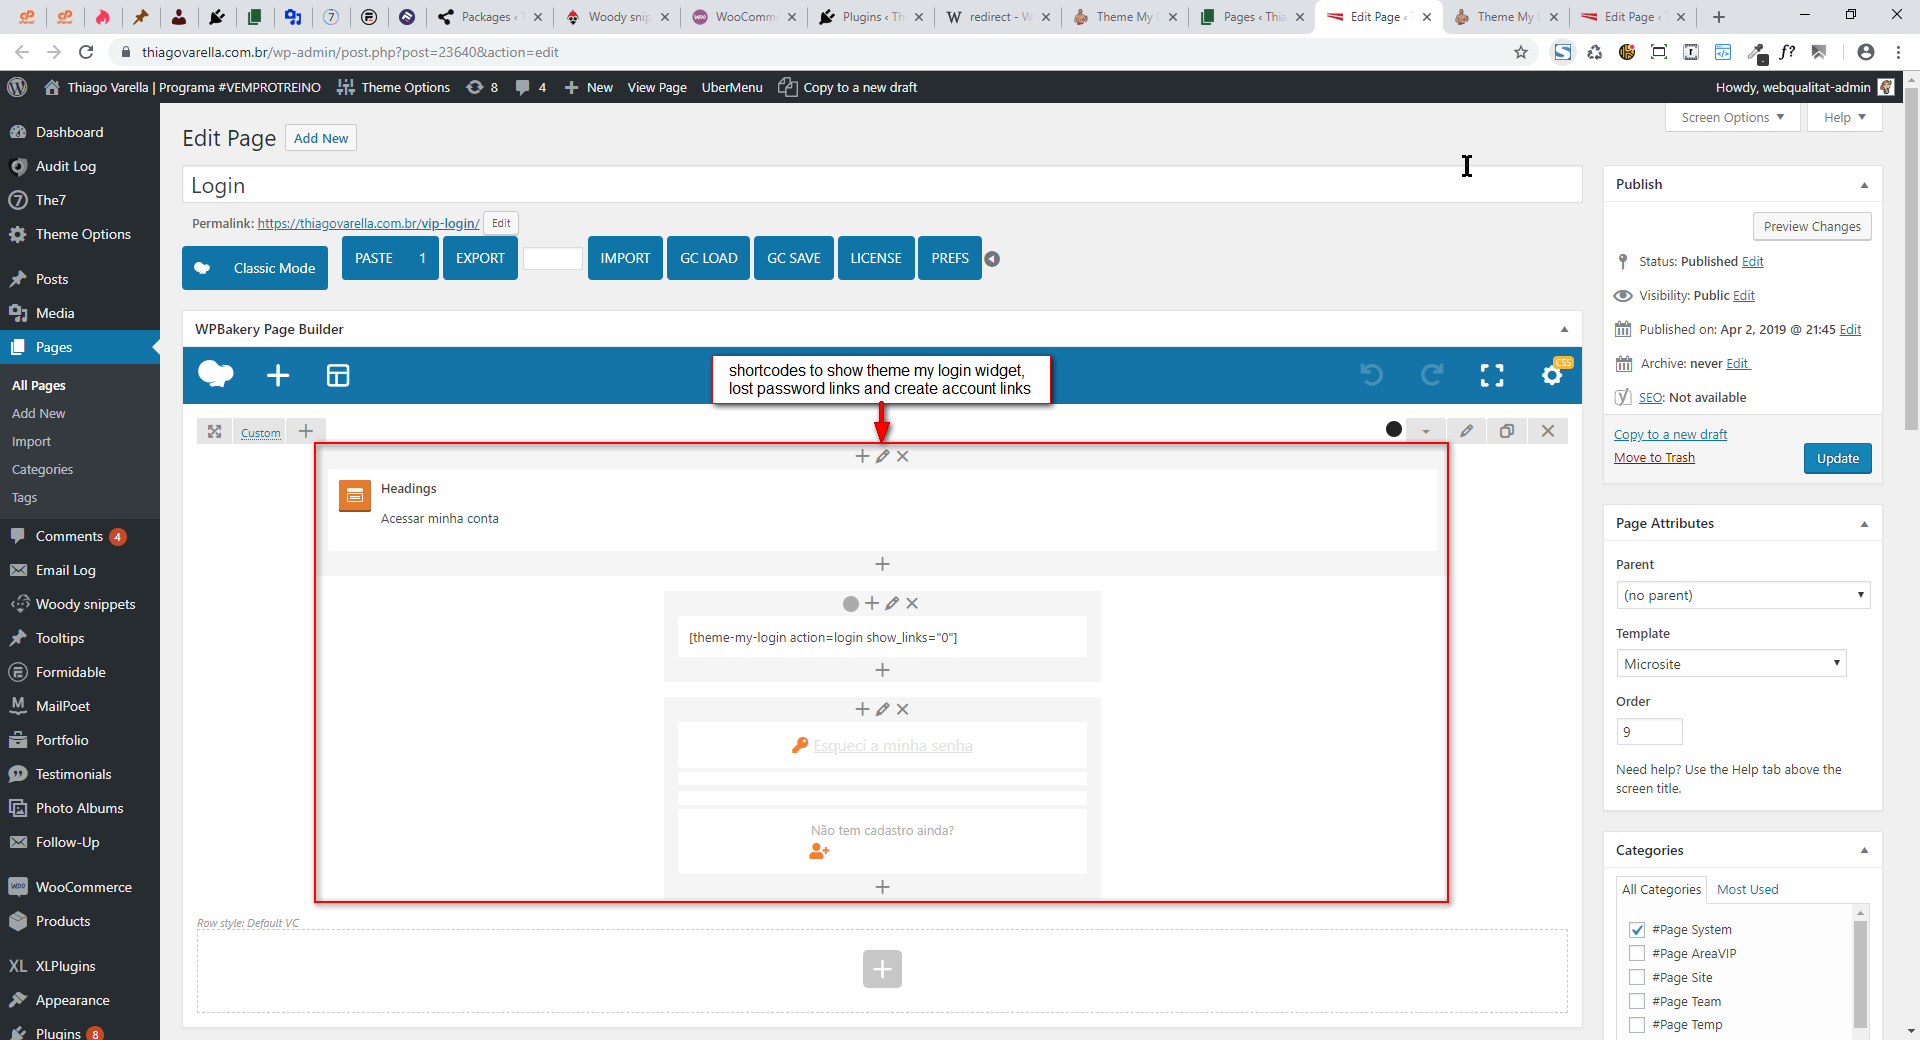Click the WPBakery add element plus icon
The width and height of the screenshot is (1920, 1040).
(278, 375)
